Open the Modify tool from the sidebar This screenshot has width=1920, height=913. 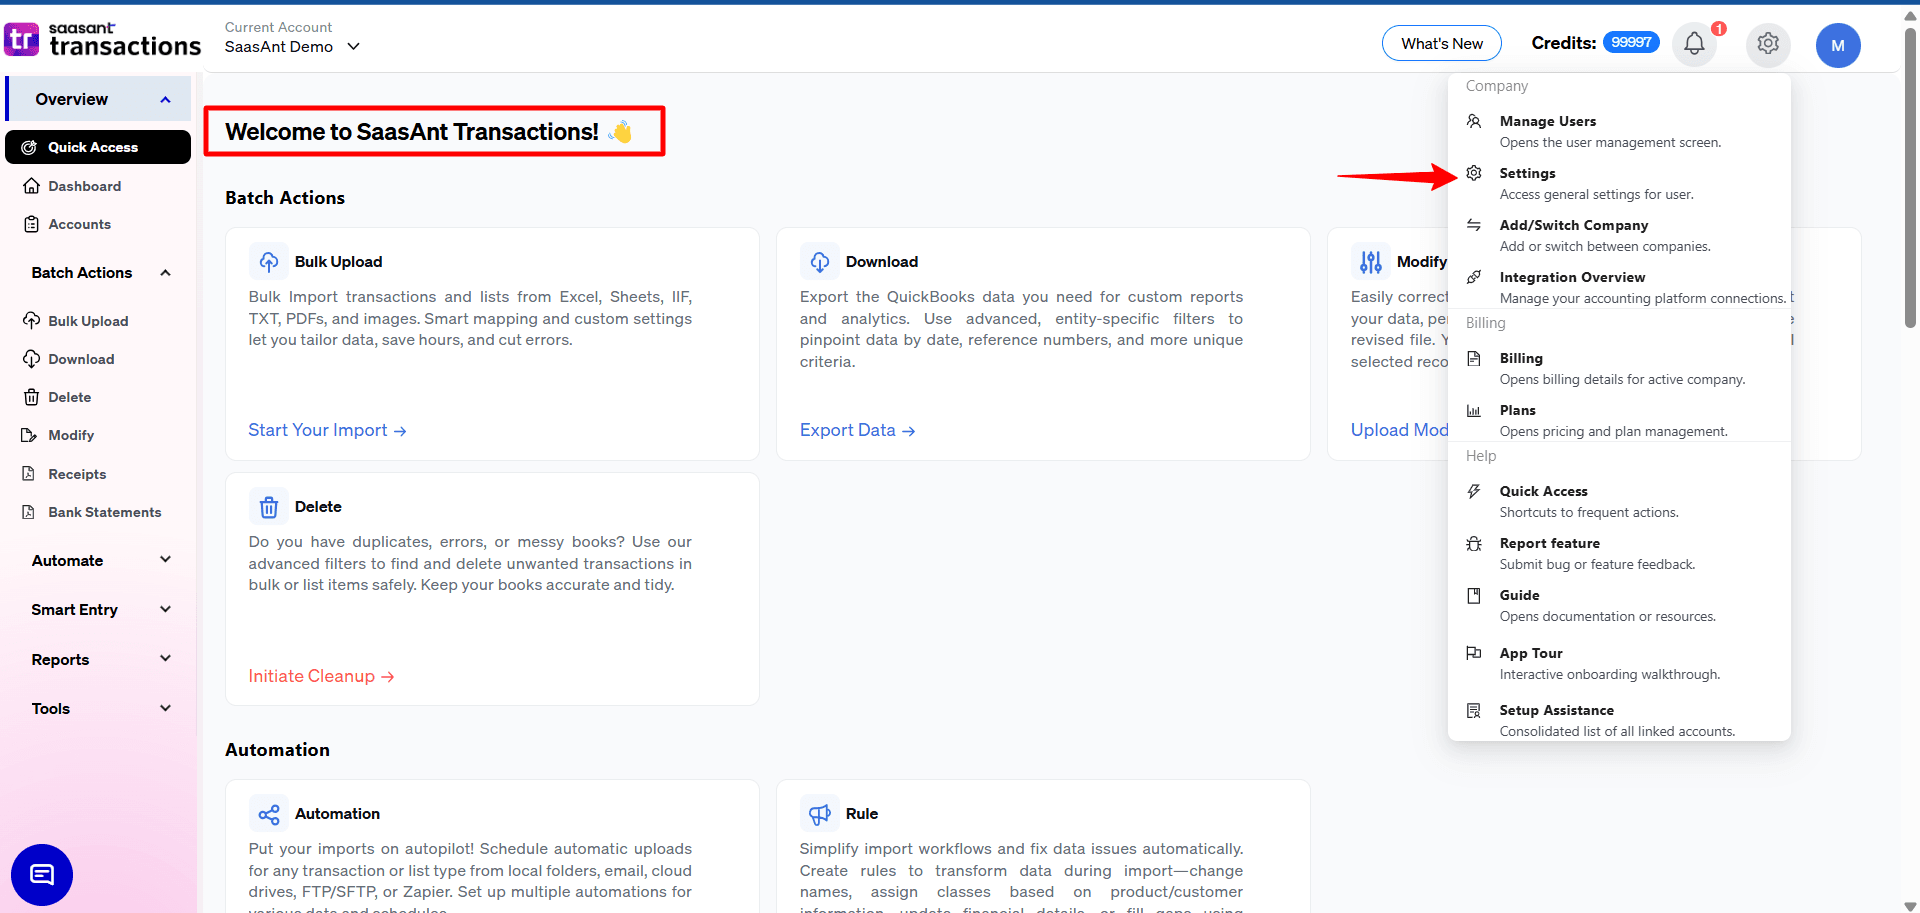point(69,434)
